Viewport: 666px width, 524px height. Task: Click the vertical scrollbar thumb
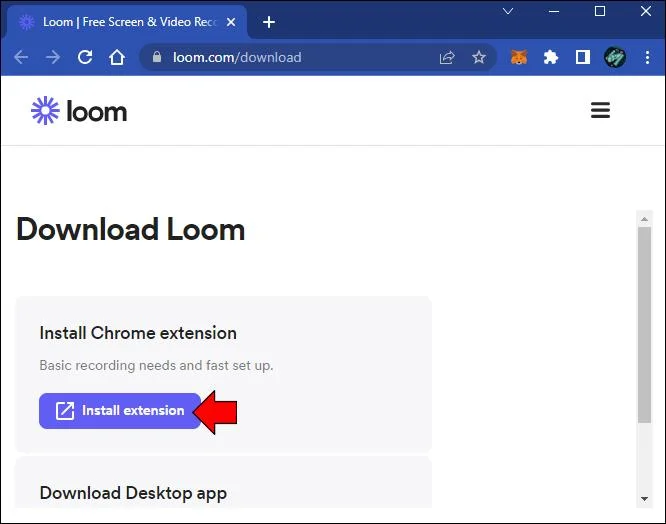click(x=644, y=325)
